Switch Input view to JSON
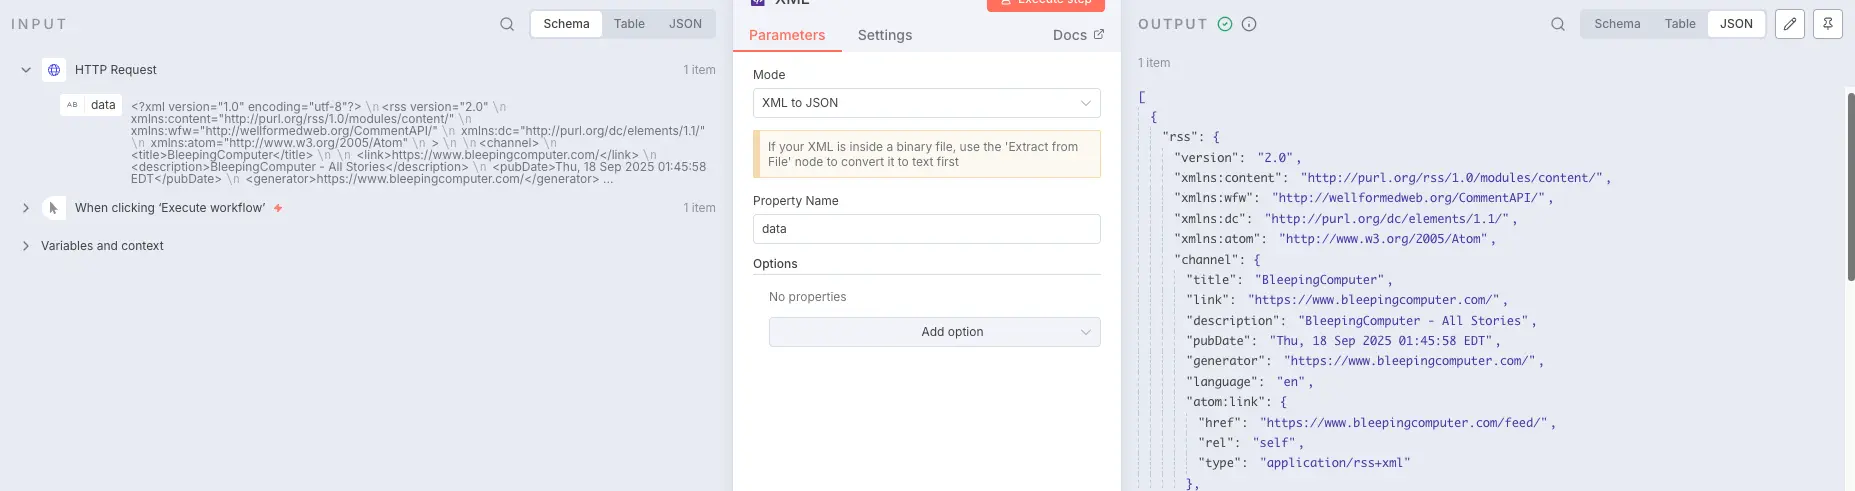The width and height of the screenshot is (1855, 491). [x=685, y=24]
